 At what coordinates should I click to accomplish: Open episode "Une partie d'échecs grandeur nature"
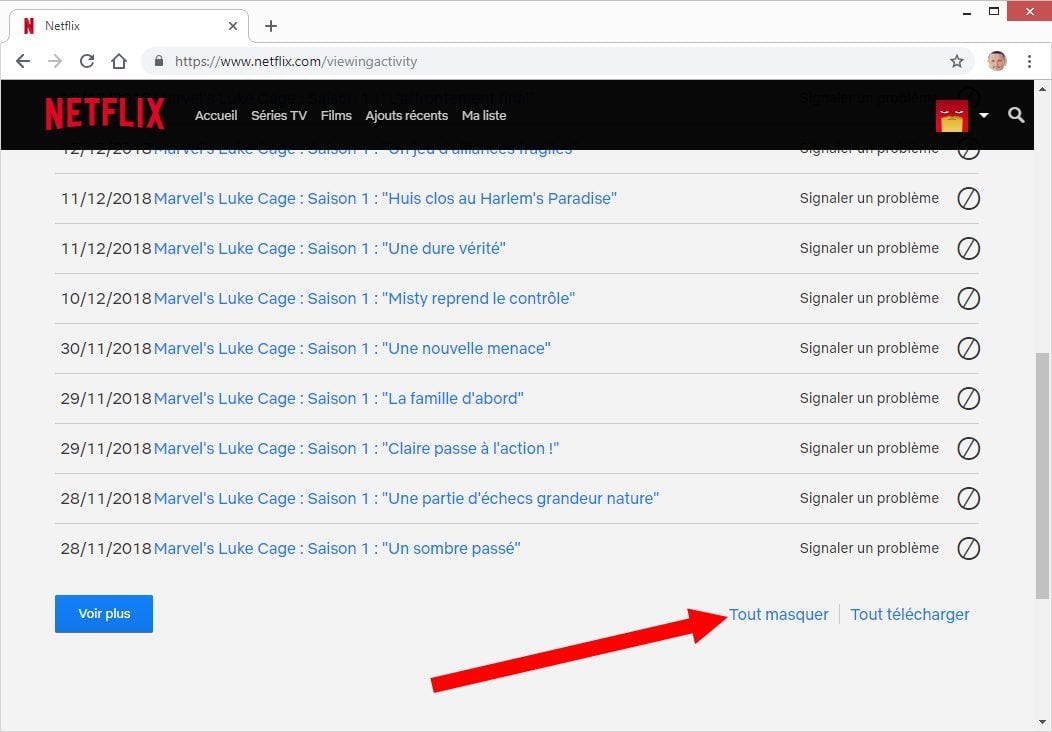tap(407, 499)
